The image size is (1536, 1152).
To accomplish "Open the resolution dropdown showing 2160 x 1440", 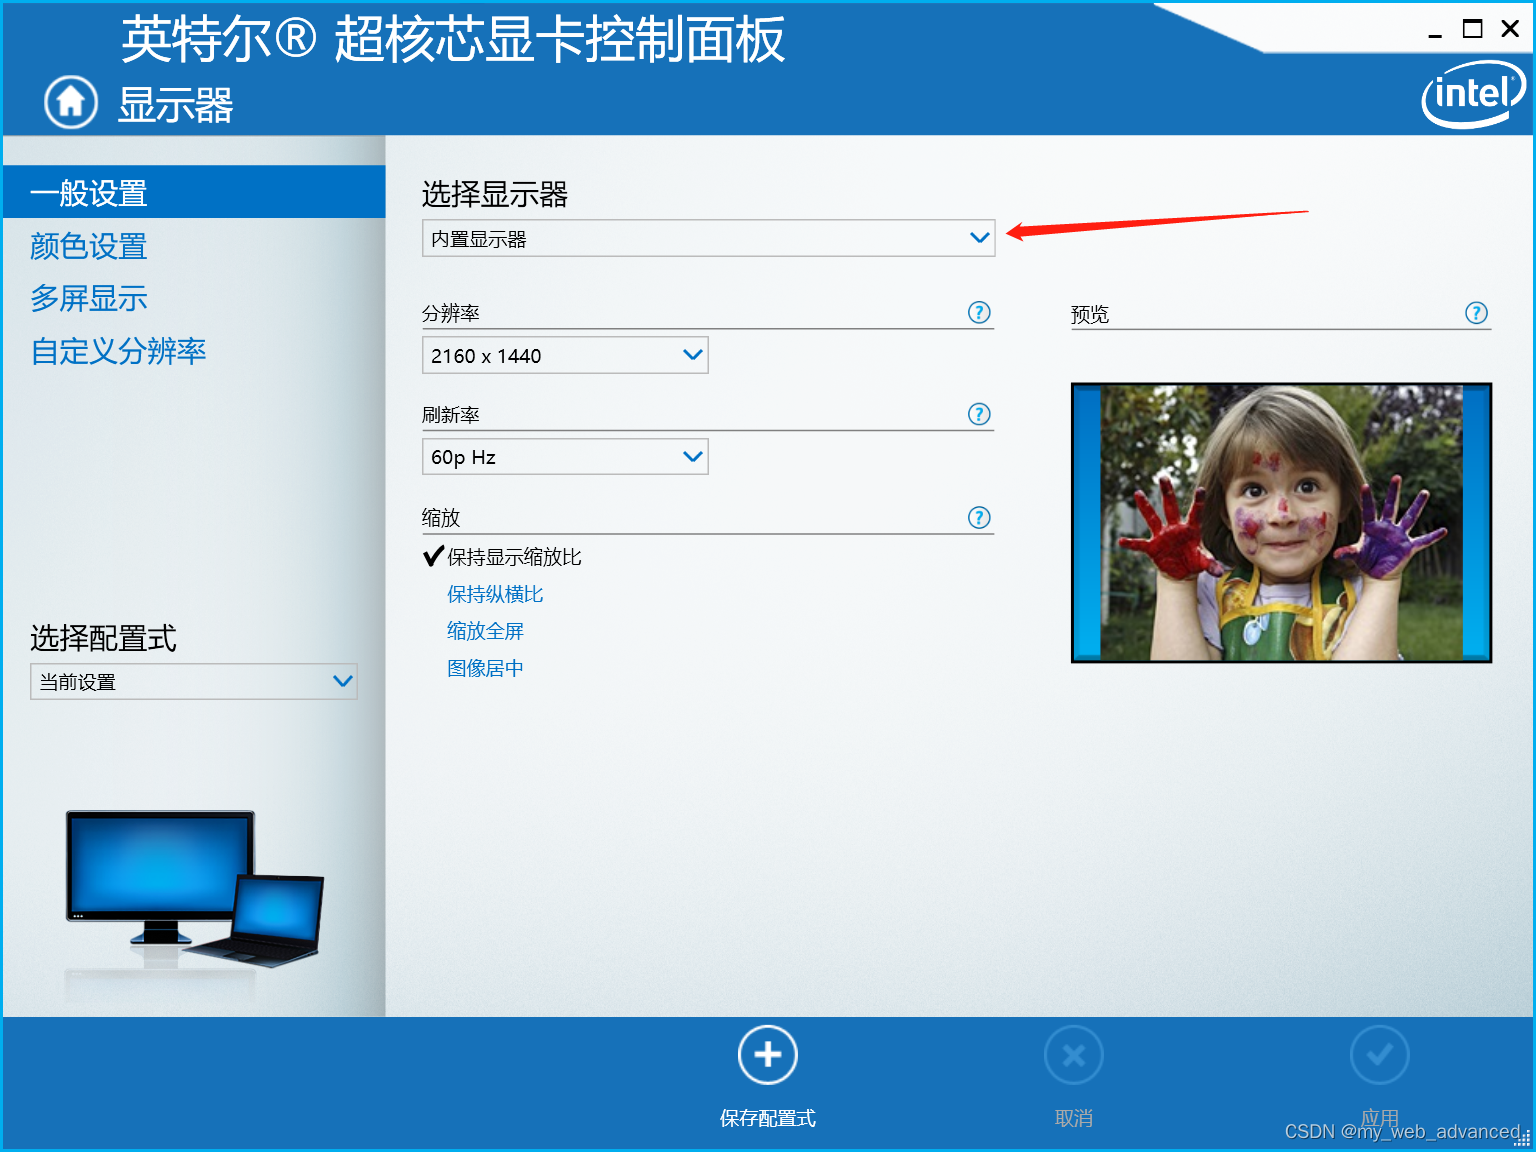I will (565, 355).
